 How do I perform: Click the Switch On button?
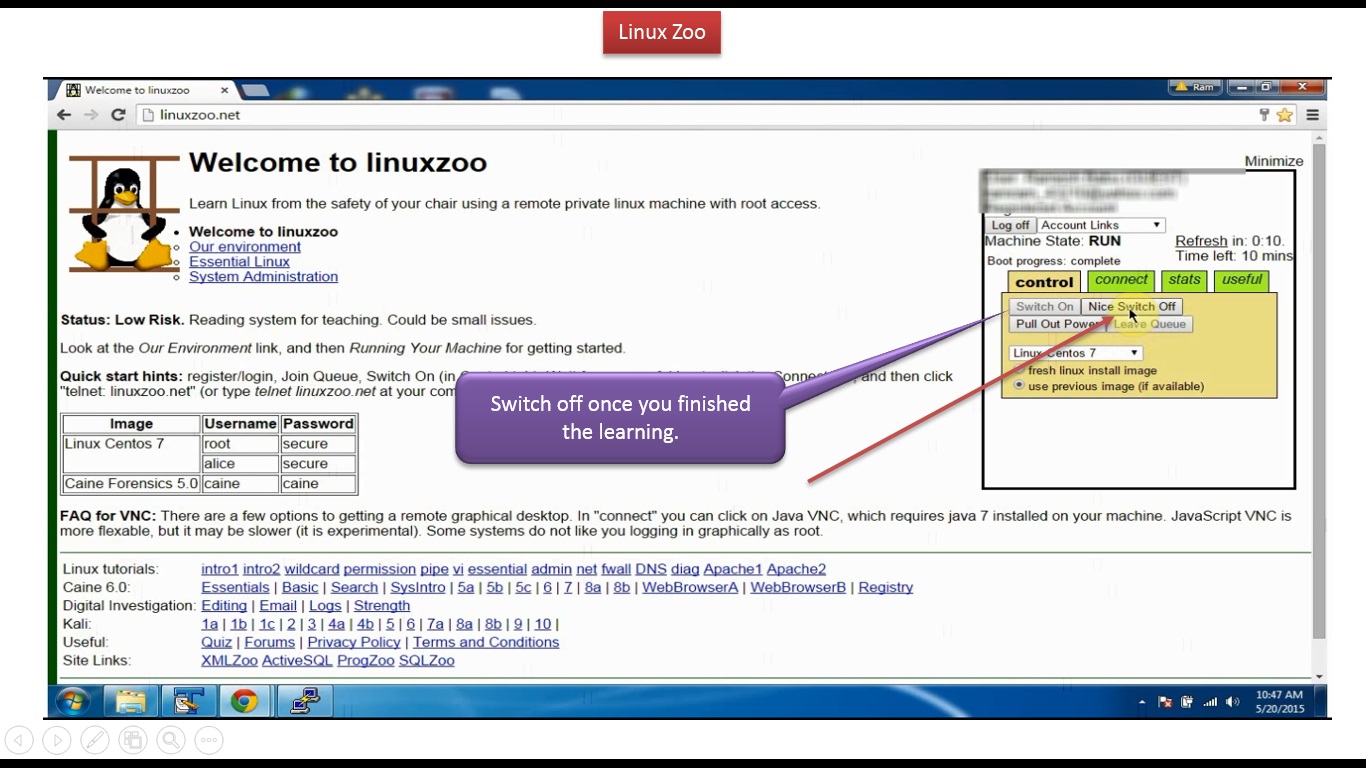pyautogui.click(x=1045, y=307)
